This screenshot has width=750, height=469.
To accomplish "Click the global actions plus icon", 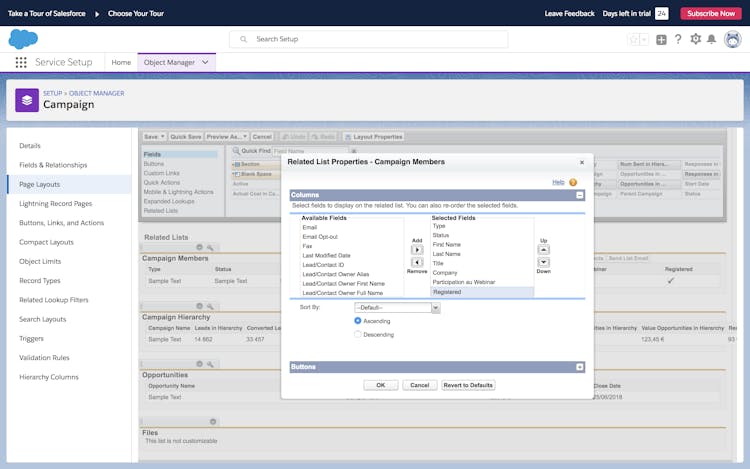I will coord(661,39).
